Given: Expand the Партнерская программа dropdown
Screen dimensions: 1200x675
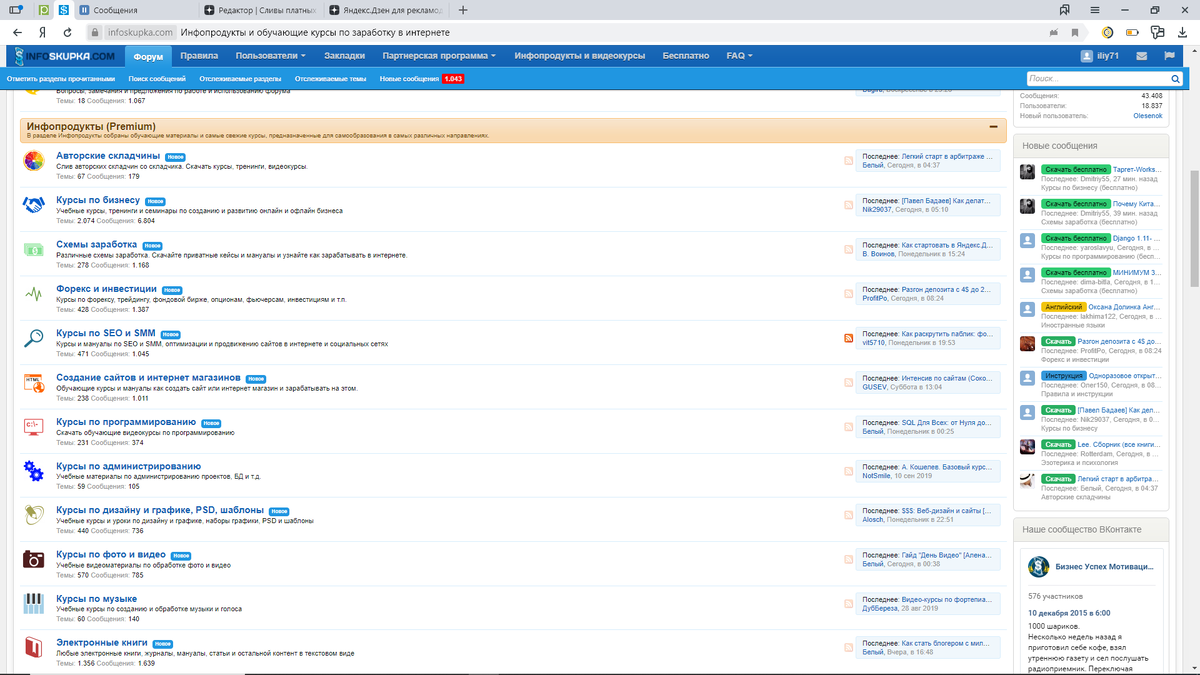Looking at the screenshot, I should 439,56.
